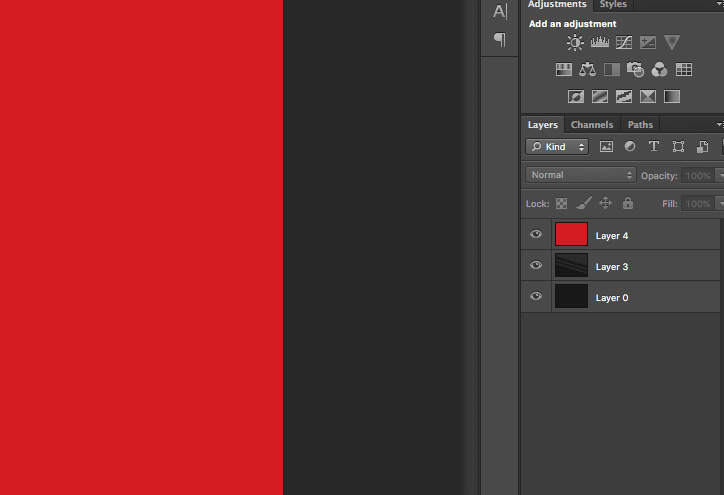
Task: Add a Levels adjustment
Action: (600, 43)
